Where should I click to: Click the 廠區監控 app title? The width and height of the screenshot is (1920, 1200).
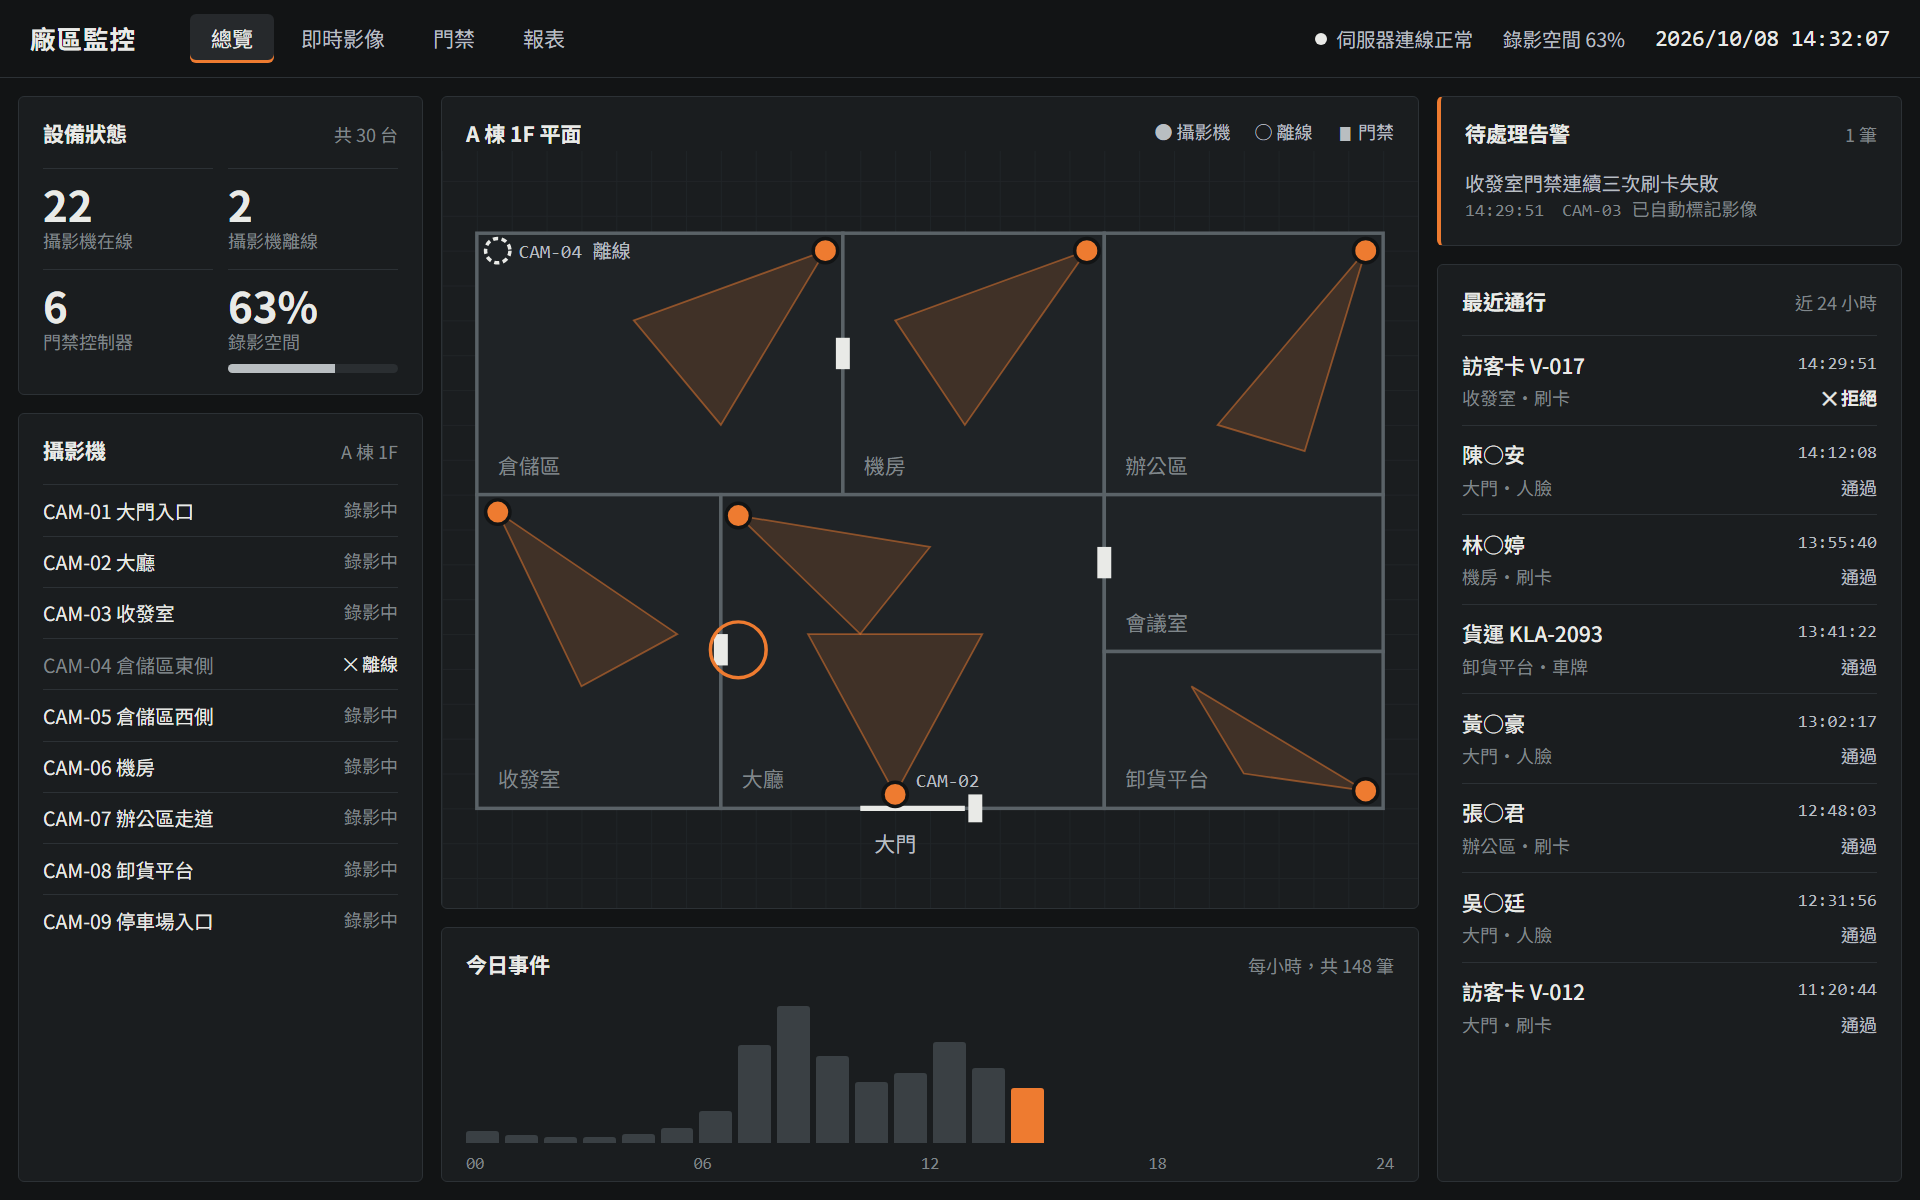[83, 39]
